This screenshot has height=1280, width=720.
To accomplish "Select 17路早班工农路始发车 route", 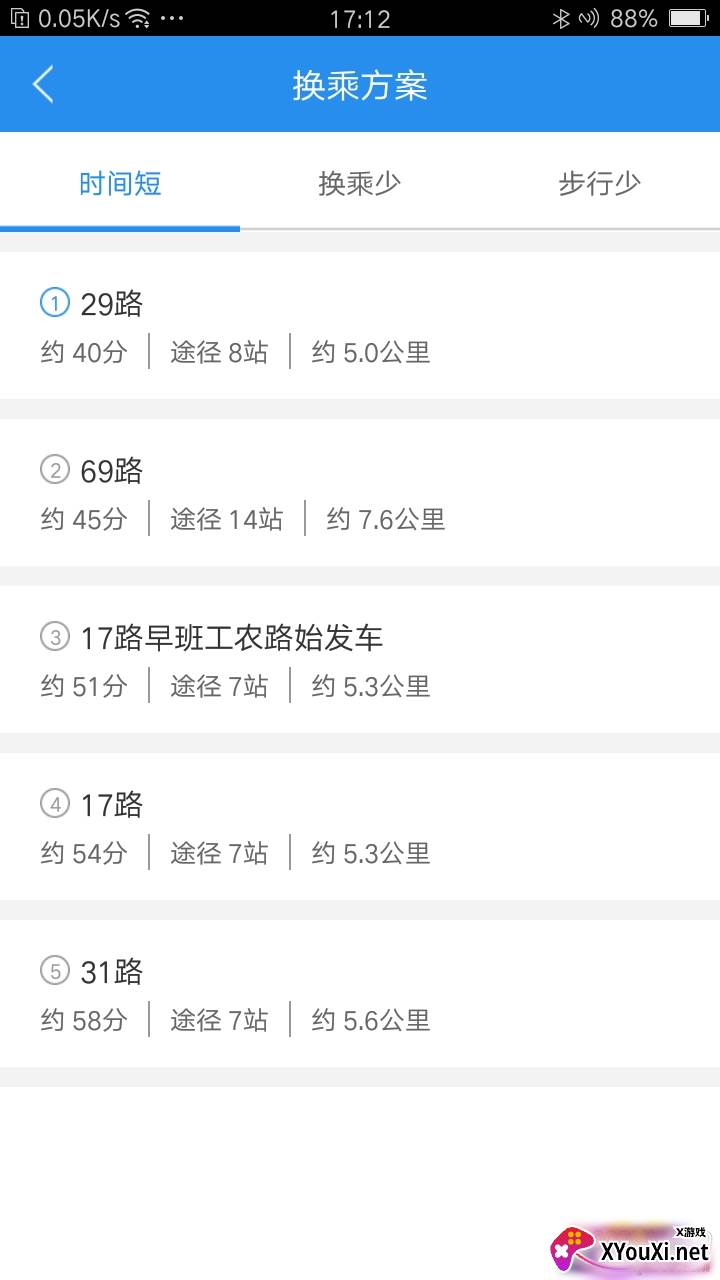I will coord(232,637).
